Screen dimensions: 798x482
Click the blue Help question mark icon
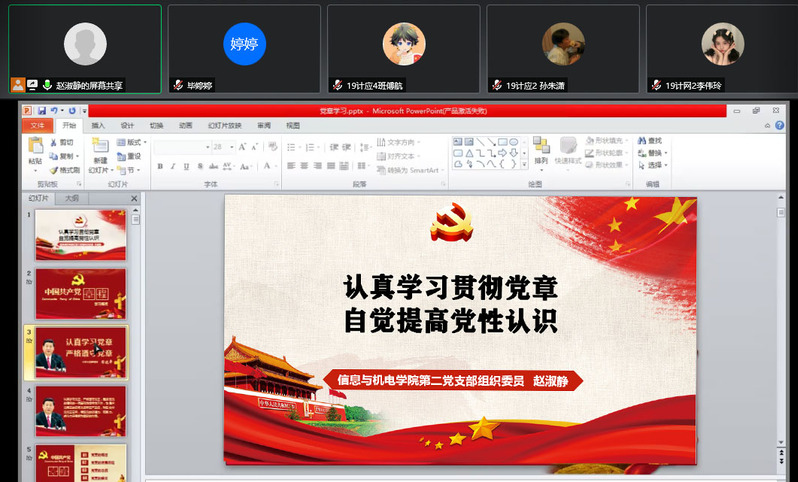(778, 125)
